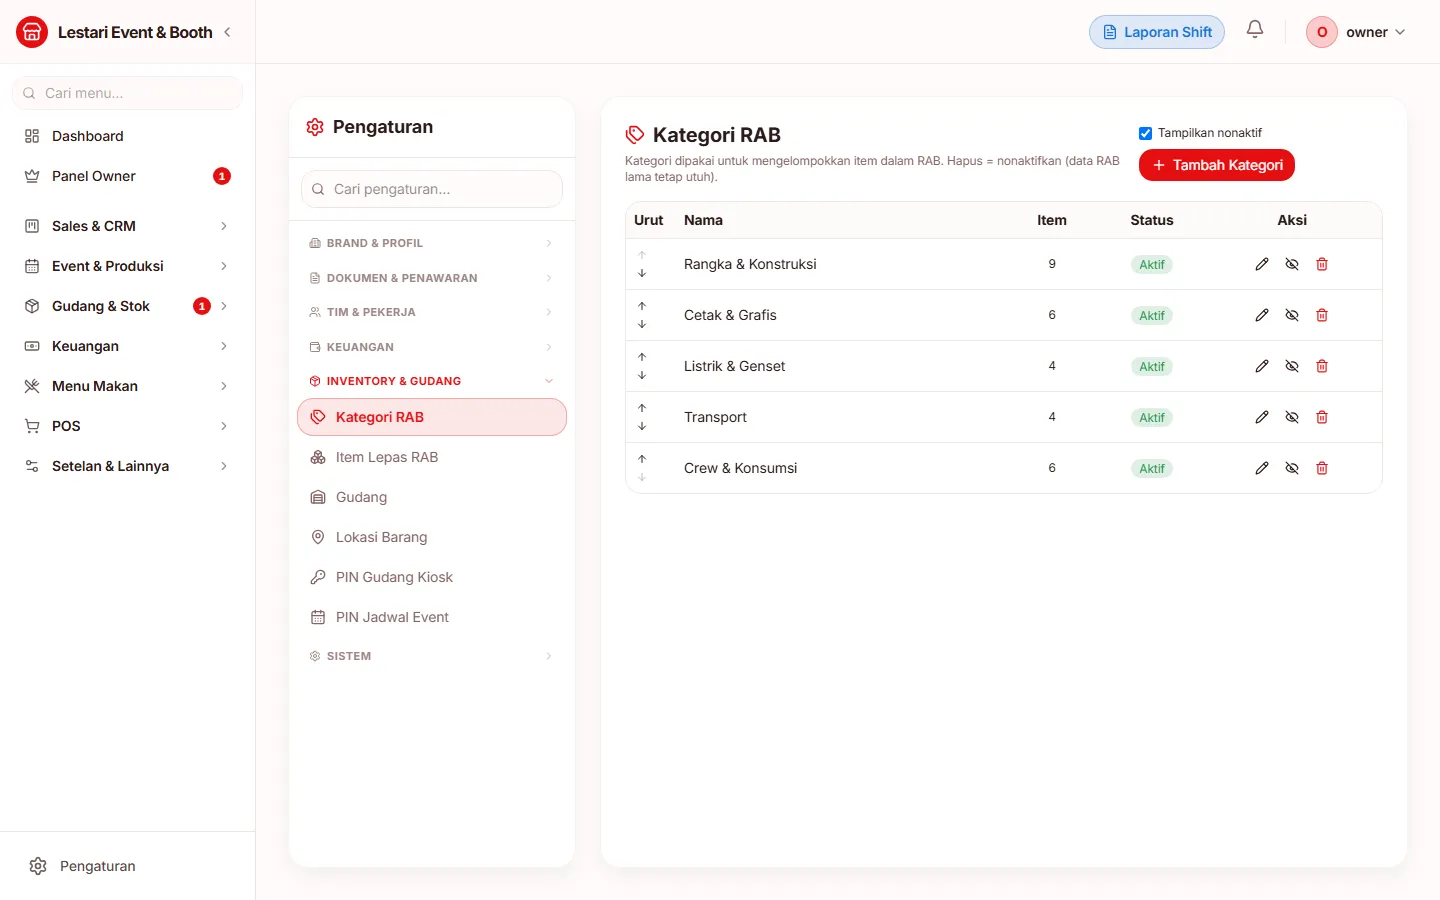
Task: Move Listrik & Genset down one position
Action: click(642, 375)
